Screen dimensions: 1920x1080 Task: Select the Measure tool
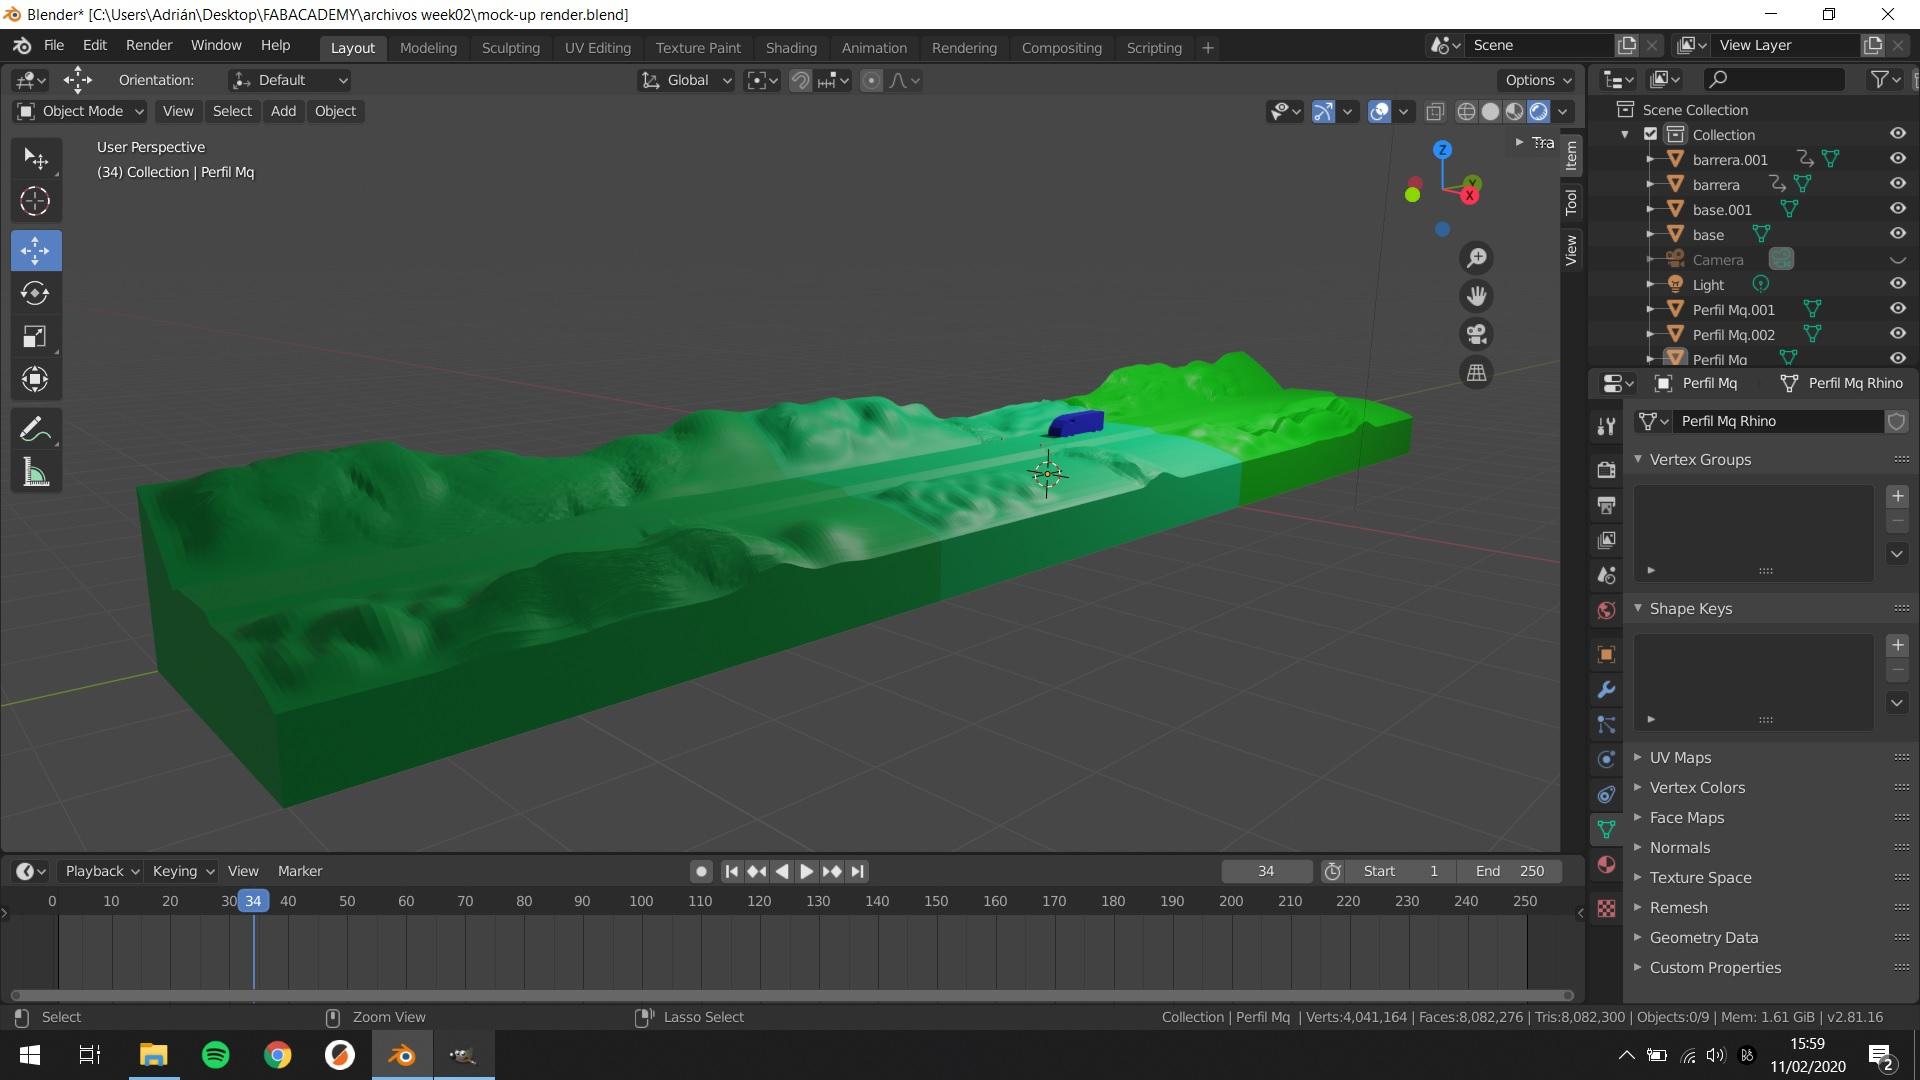tap(35, 473)
